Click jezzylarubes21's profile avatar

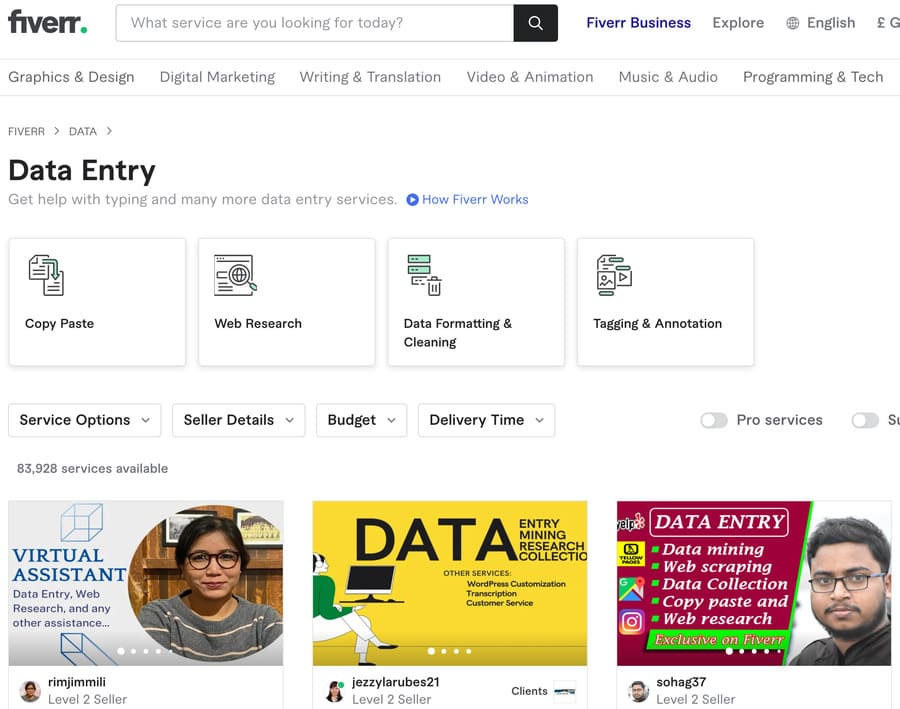335,691
